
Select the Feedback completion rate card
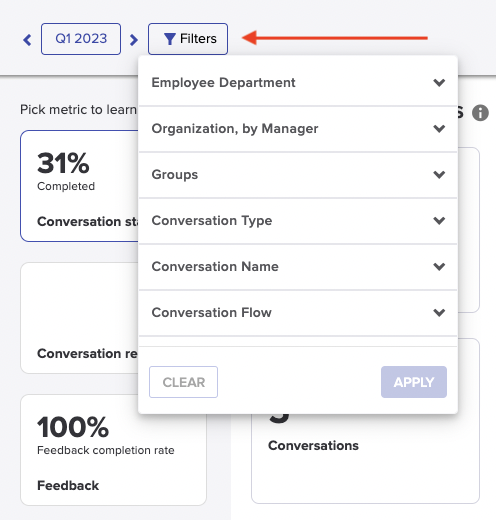click(113, 450)
